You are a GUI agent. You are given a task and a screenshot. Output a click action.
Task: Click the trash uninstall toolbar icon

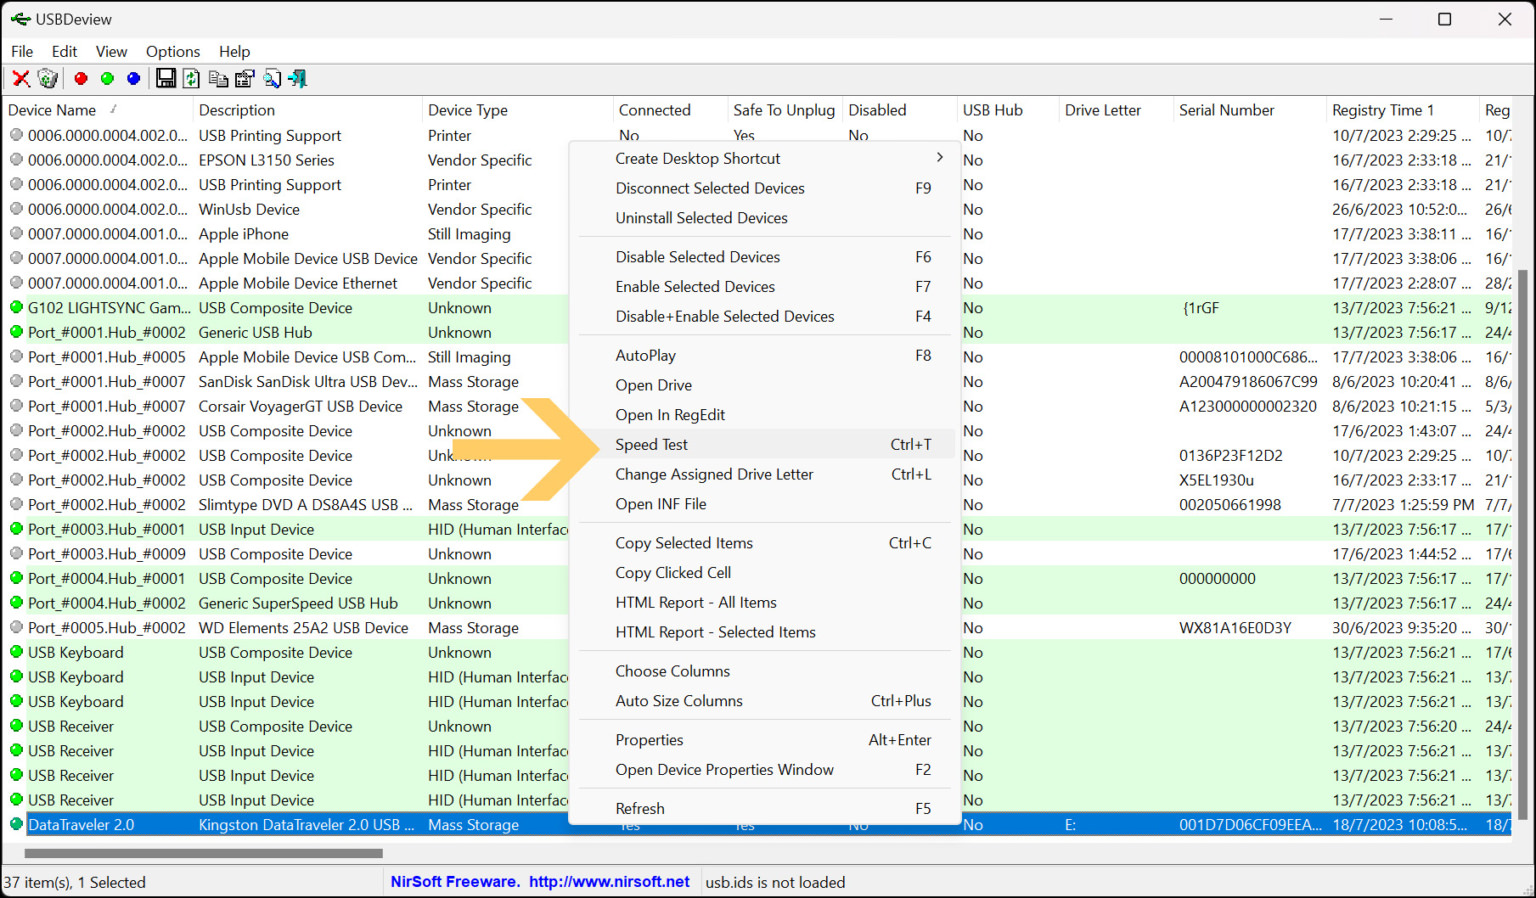47,78
